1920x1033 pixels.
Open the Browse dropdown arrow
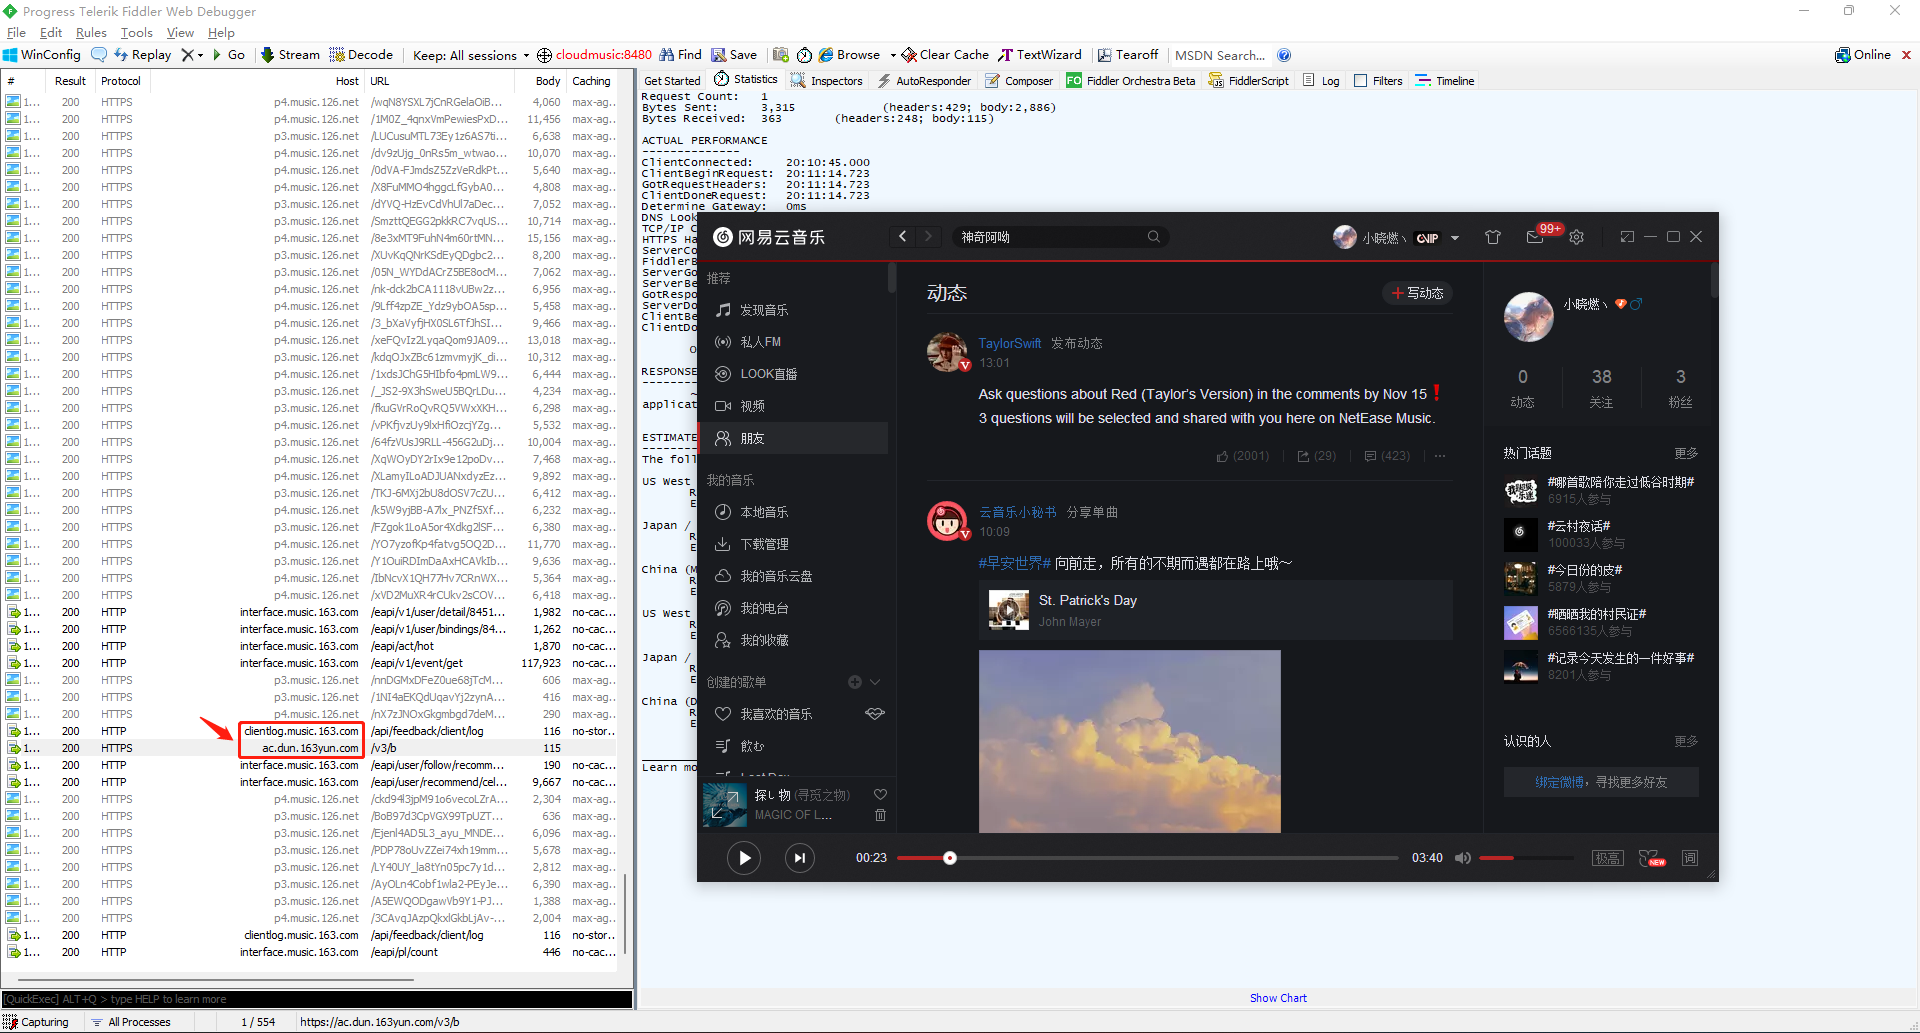pos(893,55)
